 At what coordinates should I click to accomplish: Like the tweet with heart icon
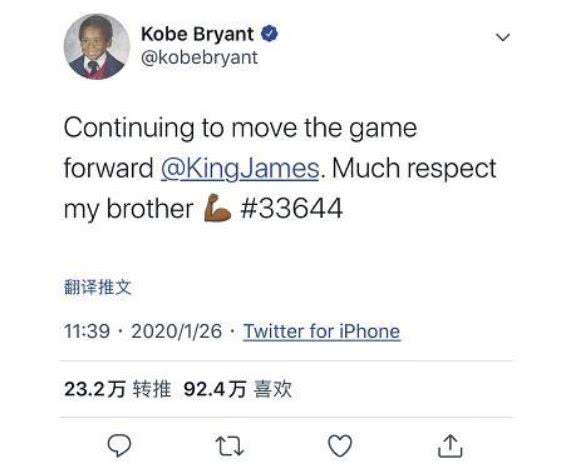340,445
